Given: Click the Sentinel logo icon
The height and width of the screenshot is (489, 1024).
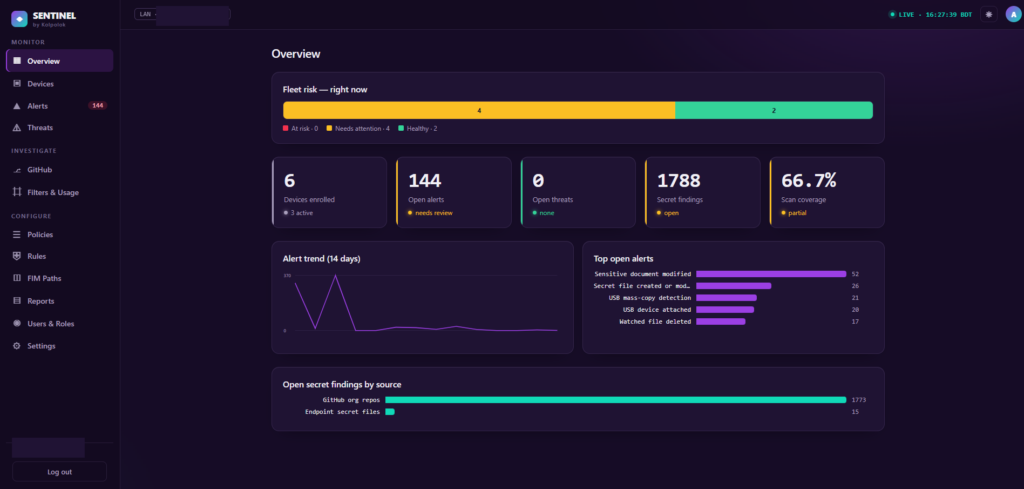Looking at the screenshot, I should pyautogui.click(x=20, y=19).
